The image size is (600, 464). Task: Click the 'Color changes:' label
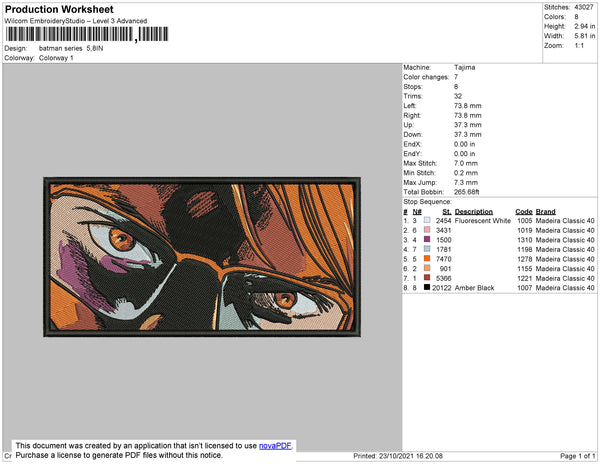(426, 77)
